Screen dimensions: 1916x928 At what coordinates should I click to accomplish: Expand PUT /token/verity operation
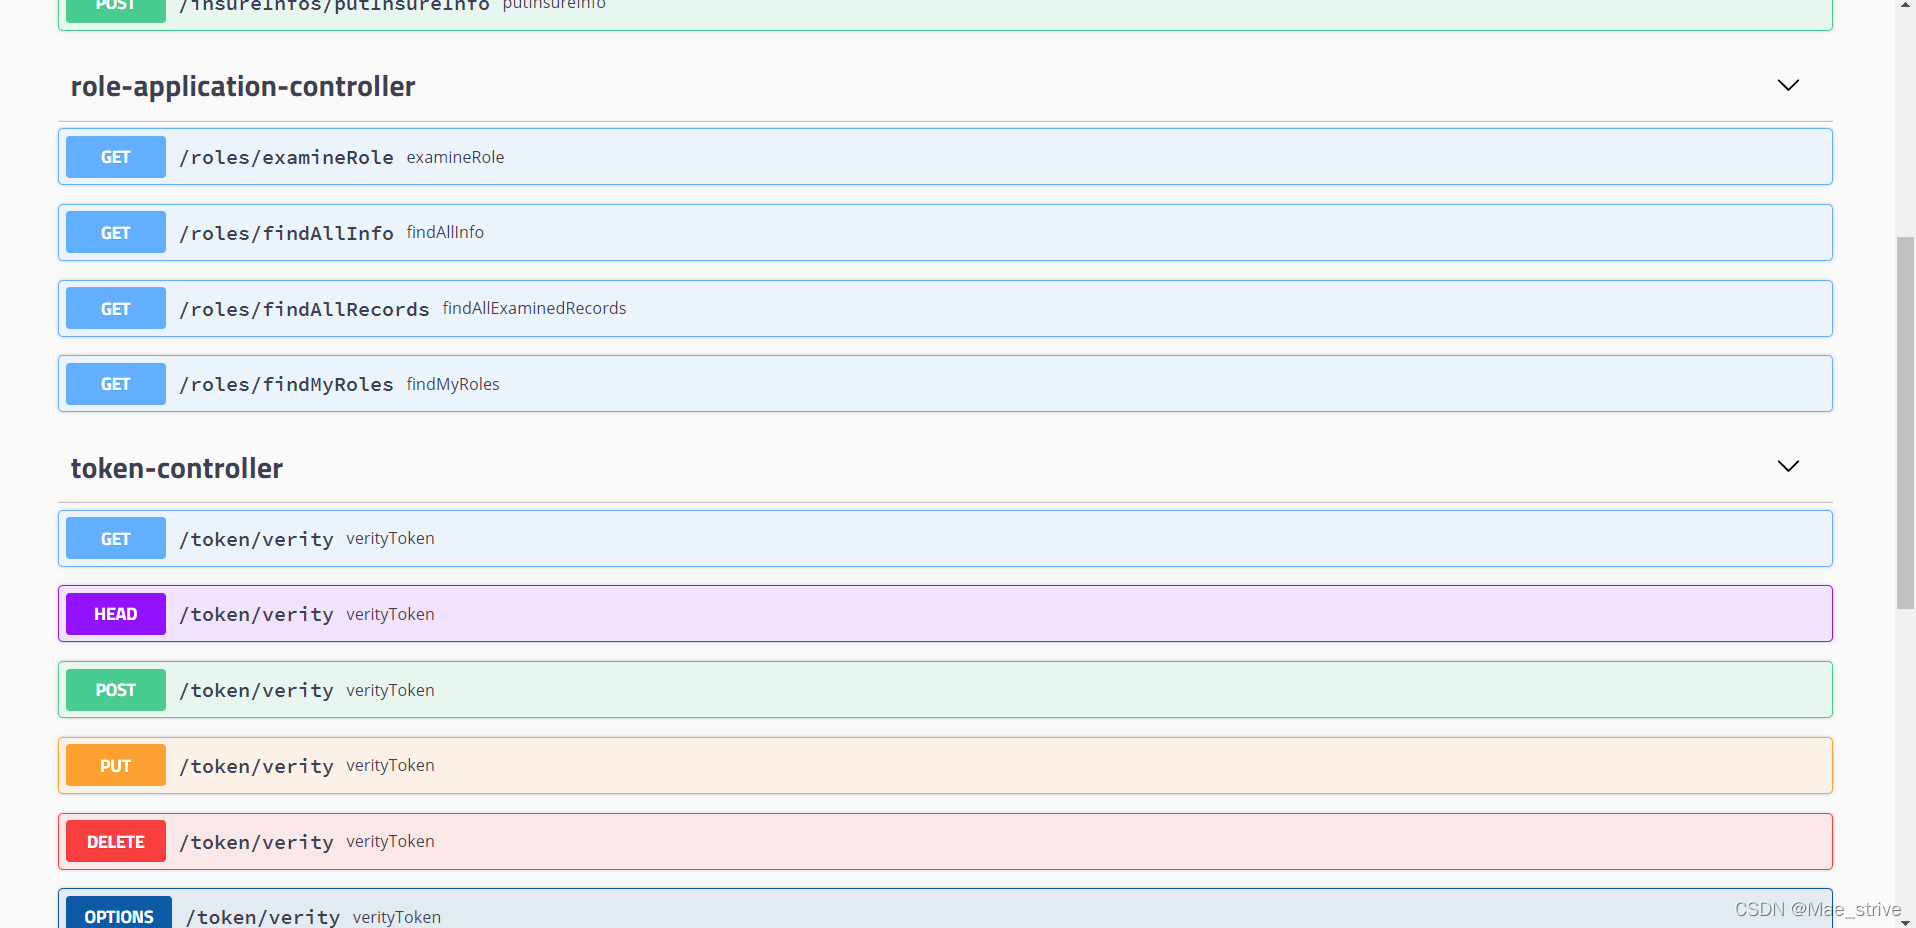(945, 766)
